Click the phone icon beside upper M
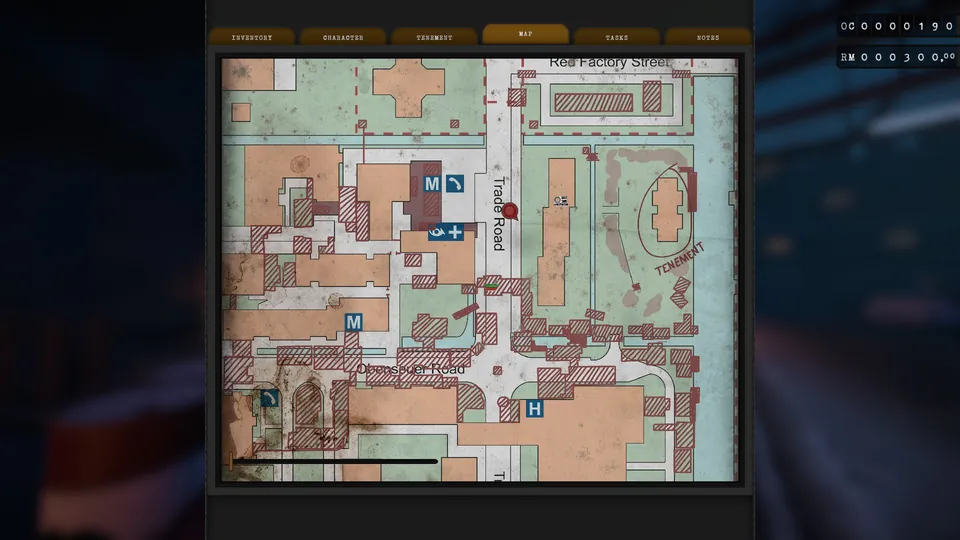Viewport: 960px width, 540px height. click(454, 184)
